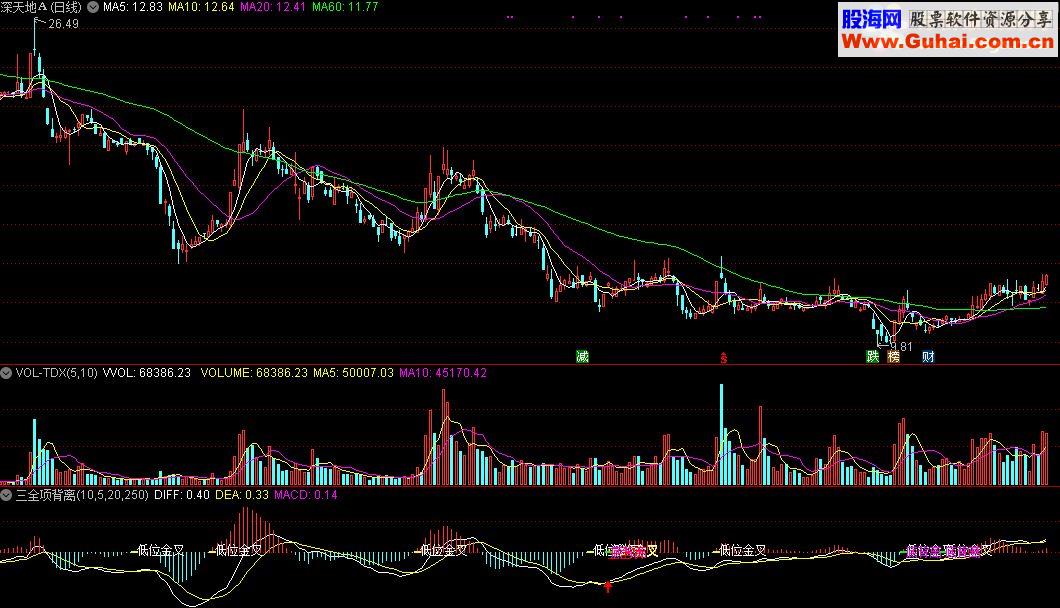Select the DIFF: 0.40 value

182,495
